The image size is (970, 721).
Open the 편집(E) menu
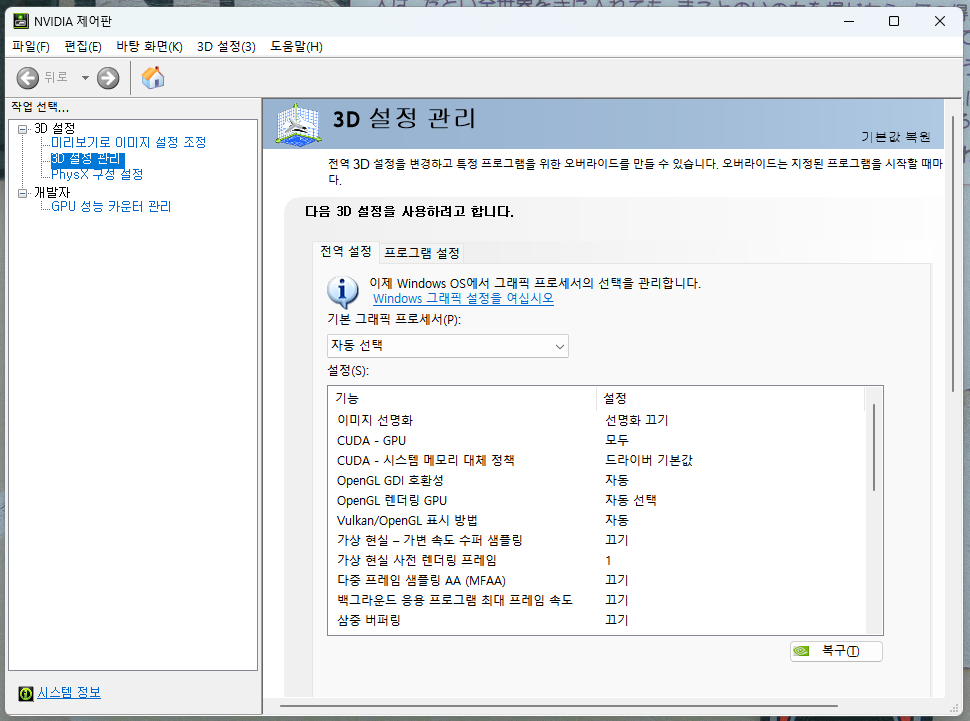click(83, 46)
